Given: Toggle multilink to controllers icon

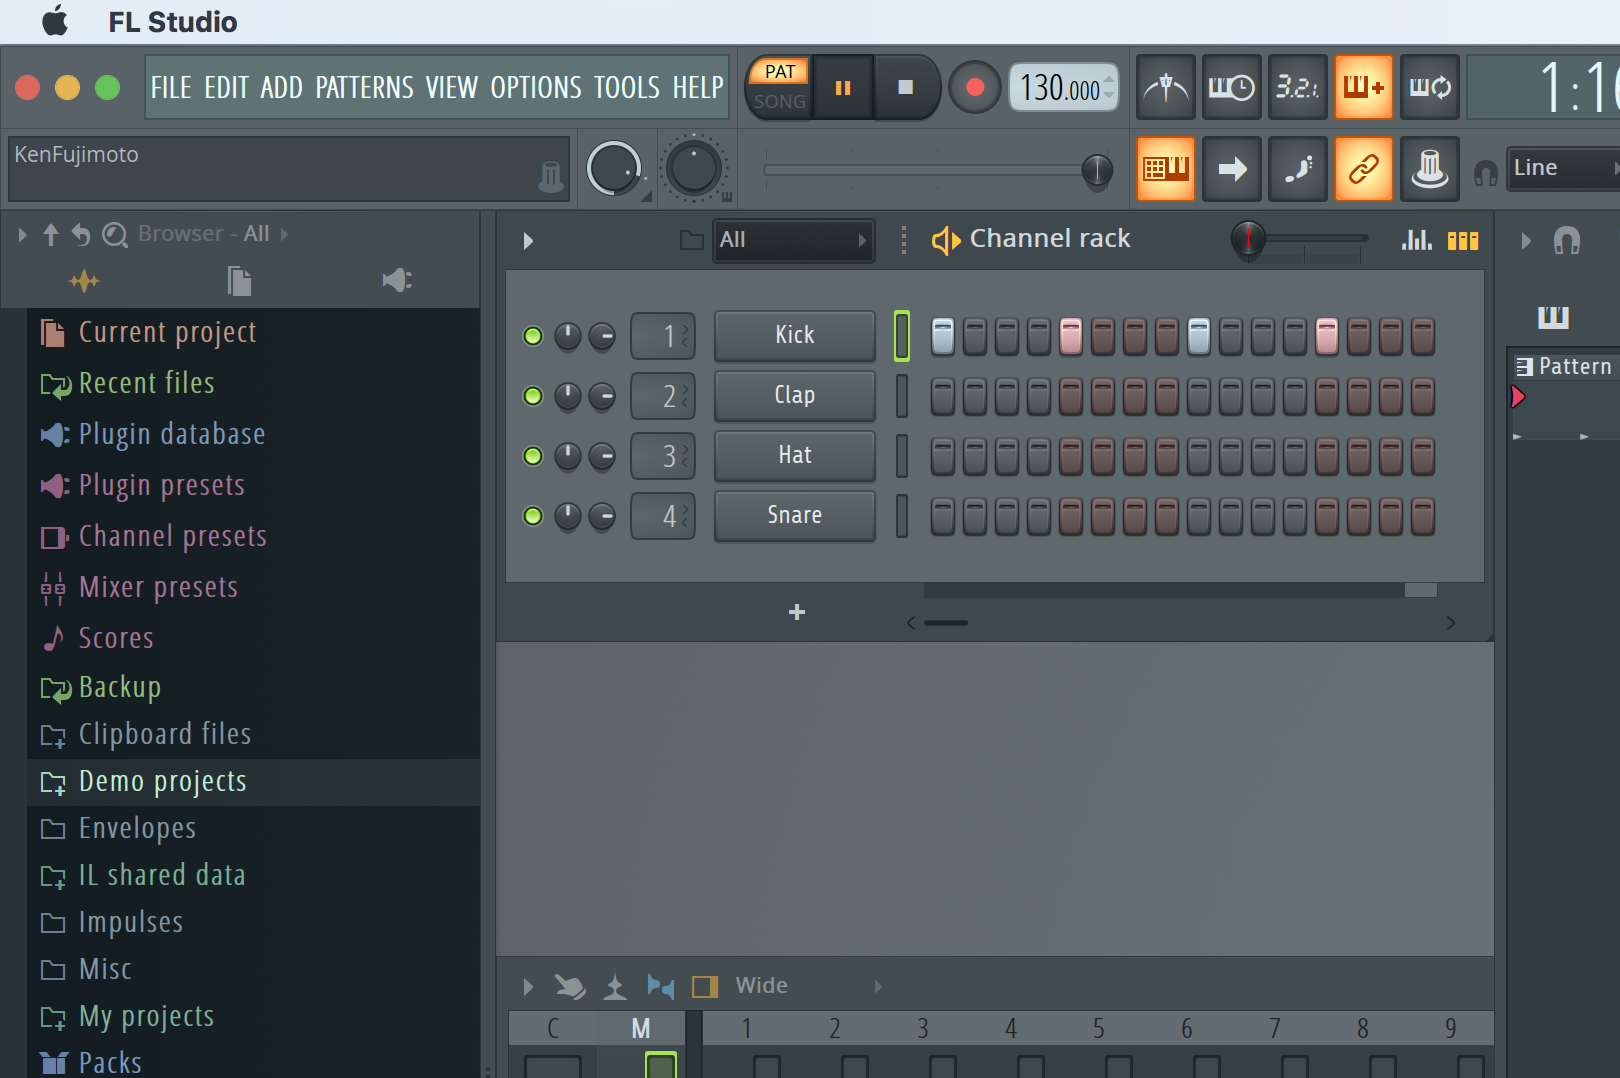Looking at the screenshot, I should [x=1363, y=169].
